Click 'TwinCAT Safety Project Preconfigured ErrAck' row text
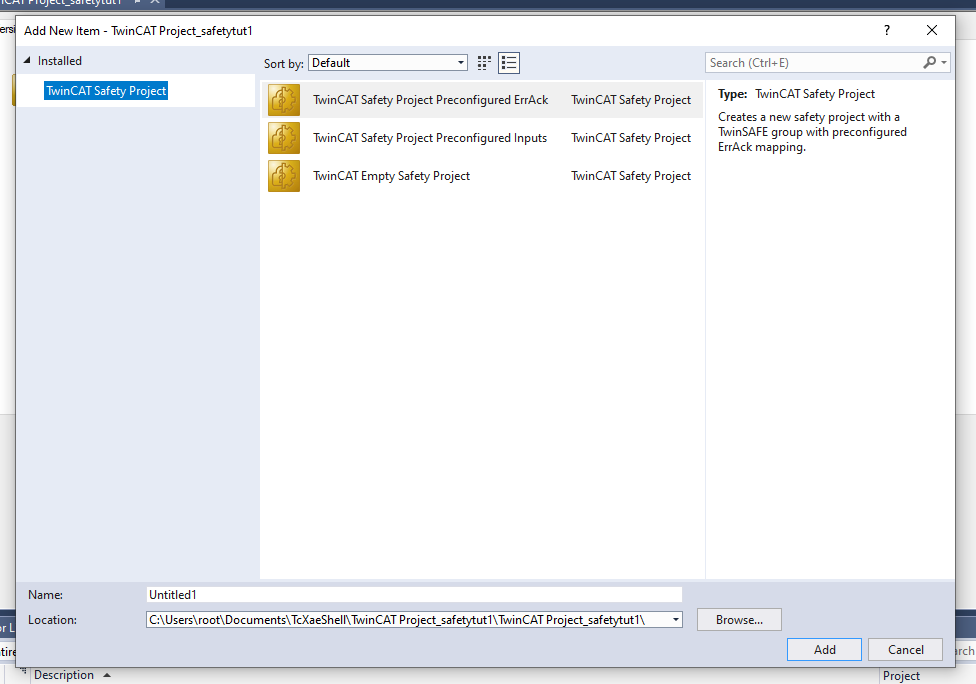Screen dimensions: 976x684 (431, 100)
